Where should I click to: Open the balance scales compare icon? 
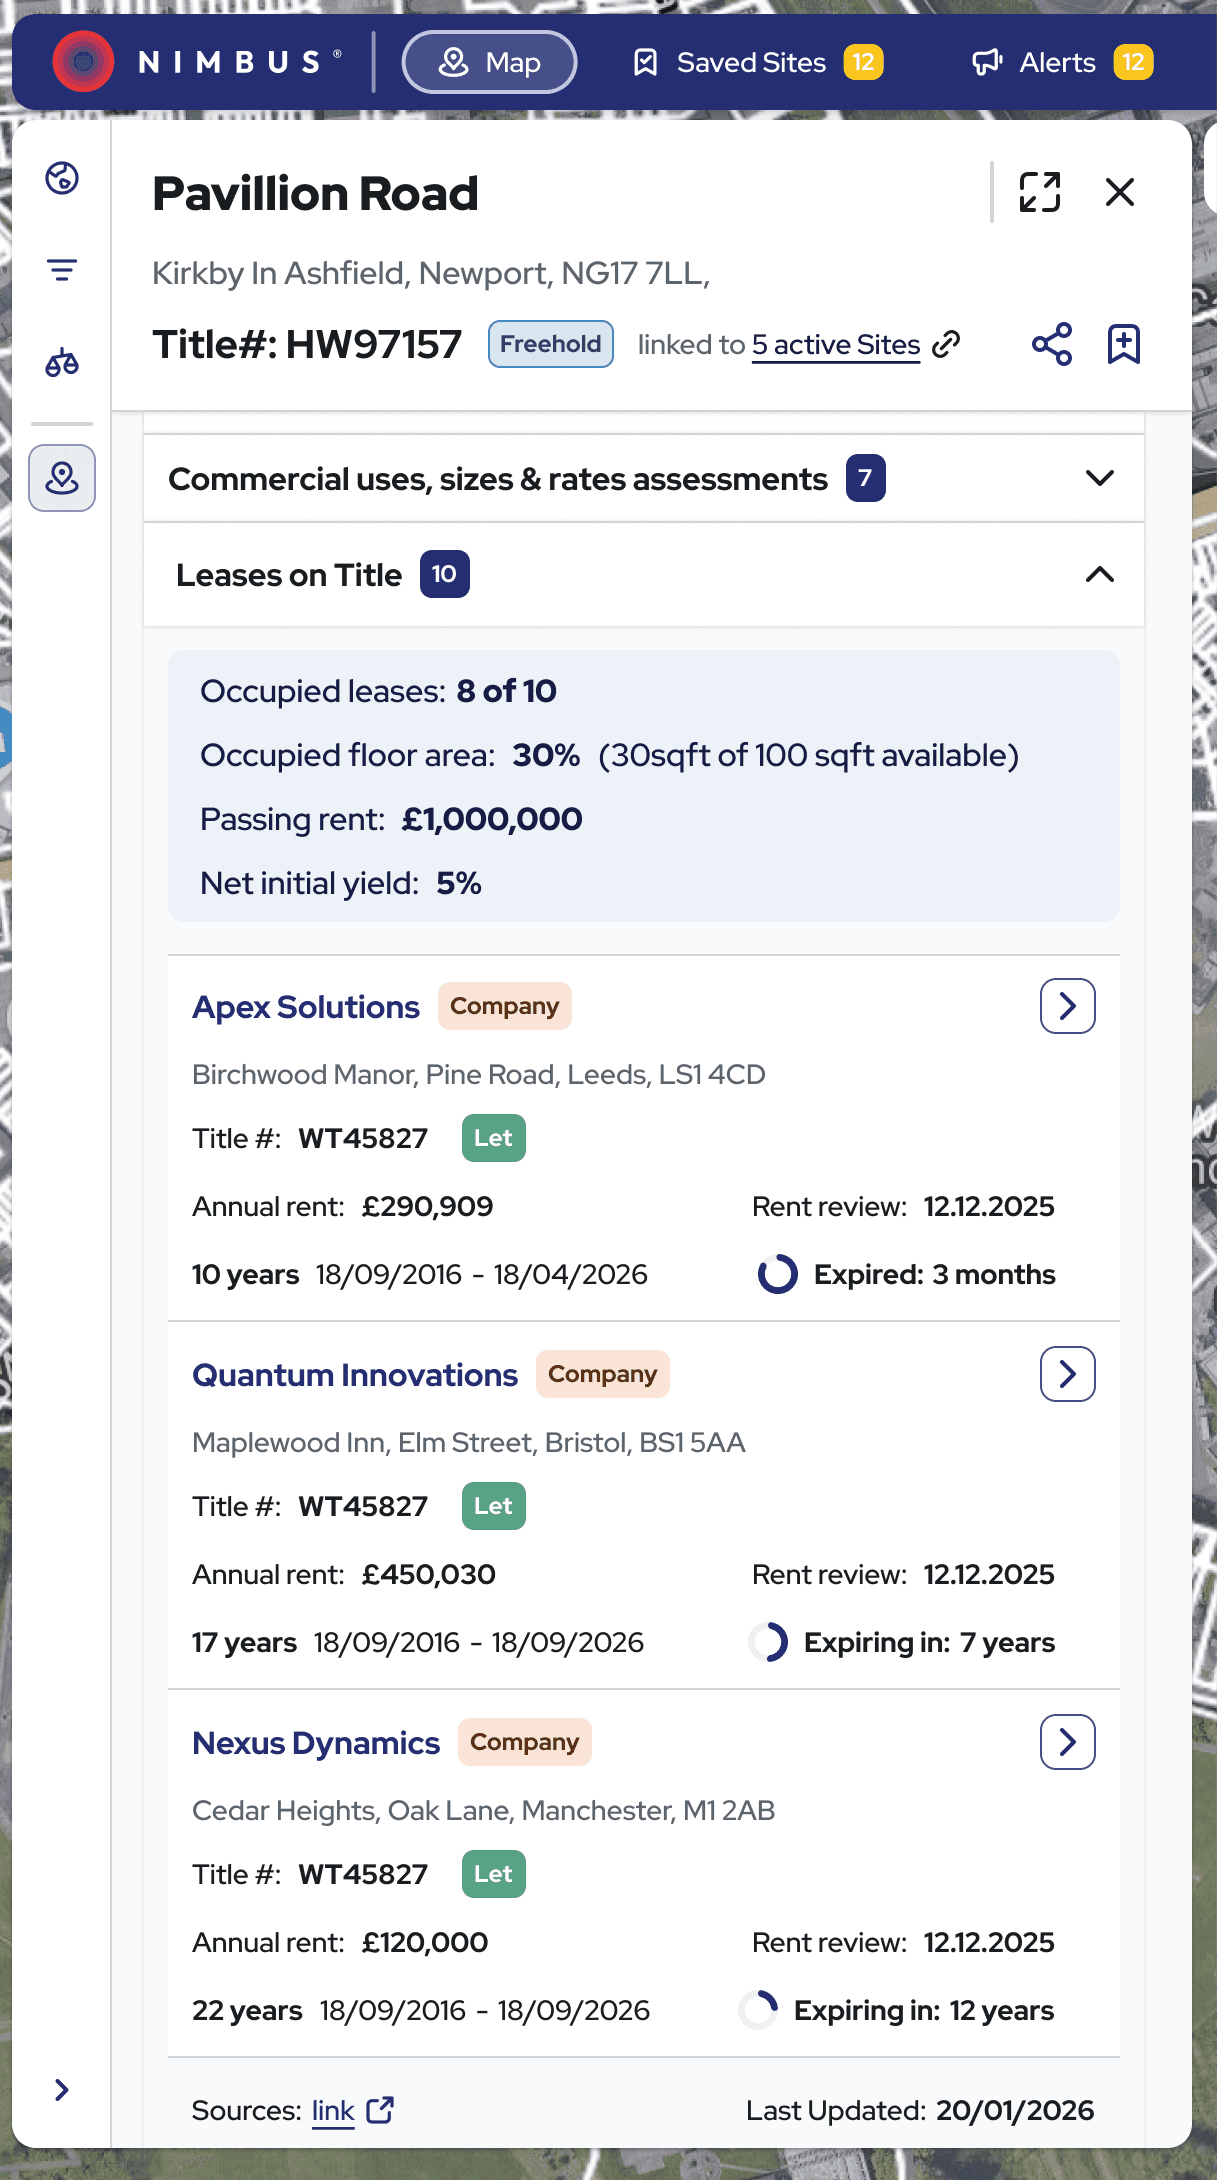pyautogui.click(x=62, y=362)
